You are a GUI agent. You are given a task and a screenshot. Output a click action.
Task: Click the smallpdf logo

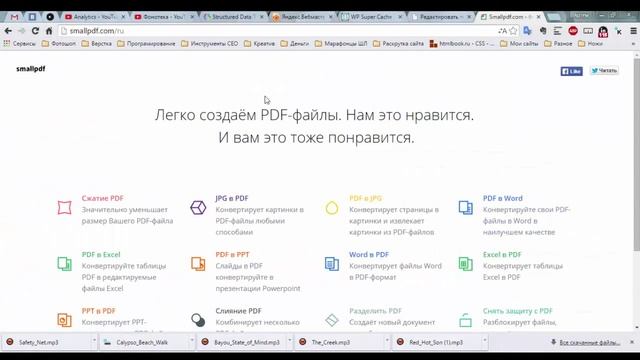point(31,69)
